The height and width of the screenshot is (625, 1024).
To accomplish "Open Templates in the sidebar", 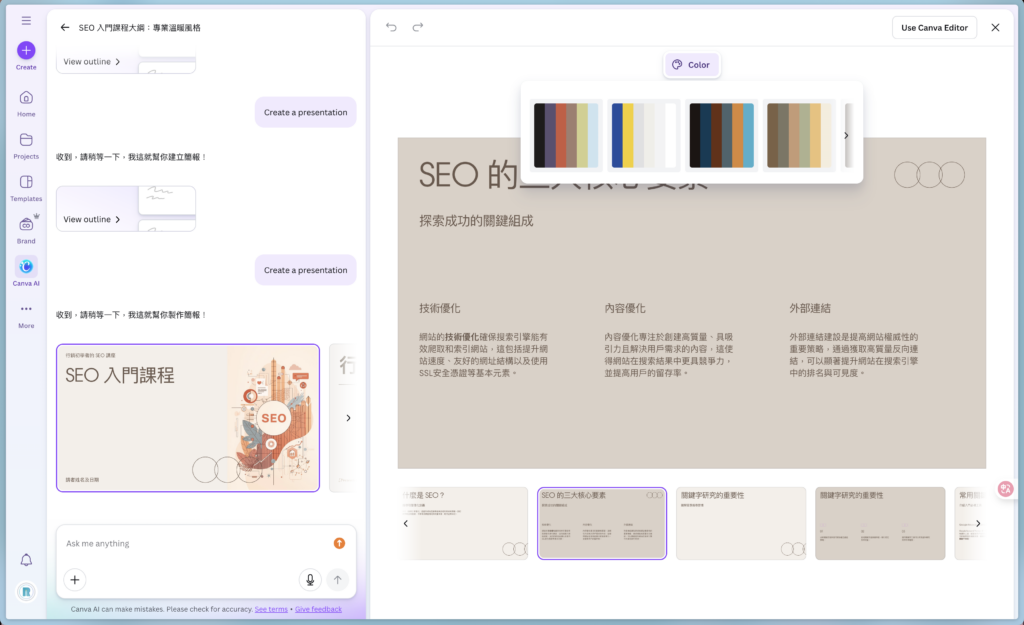I will (26, 182).
